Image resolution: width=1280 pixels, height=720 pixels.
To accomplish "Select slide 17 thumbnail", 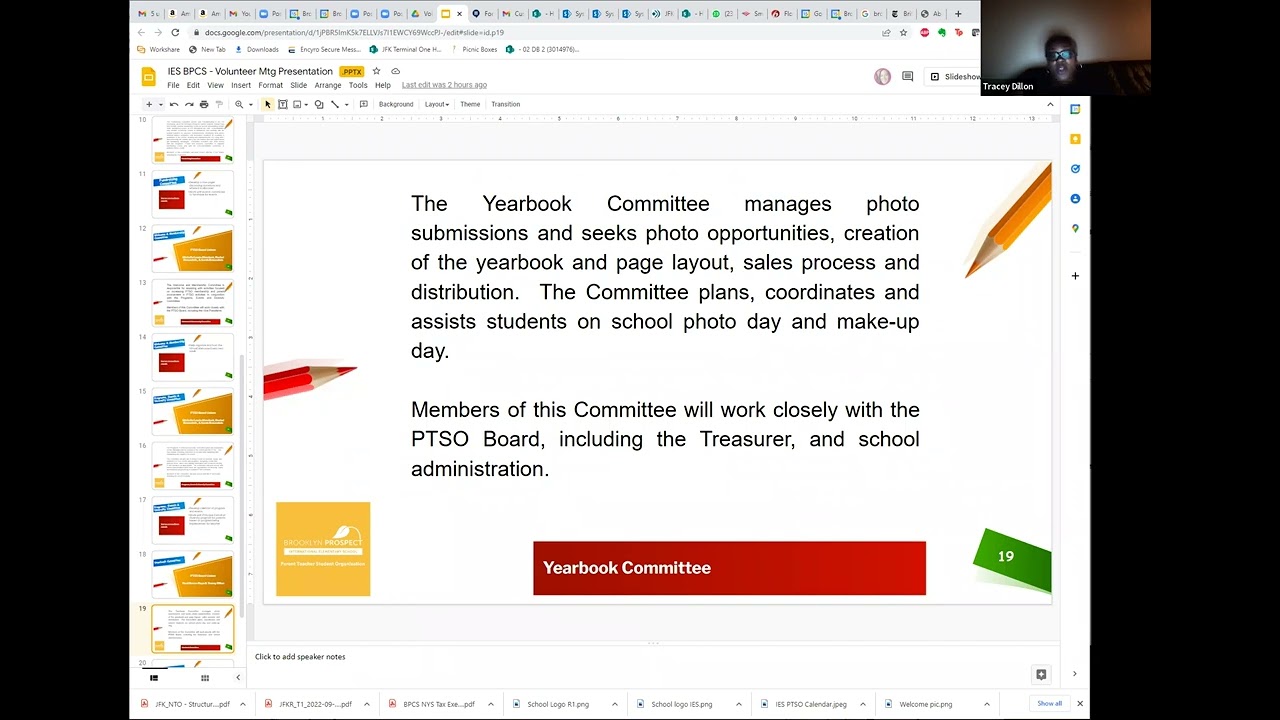I will coord(192,520).
